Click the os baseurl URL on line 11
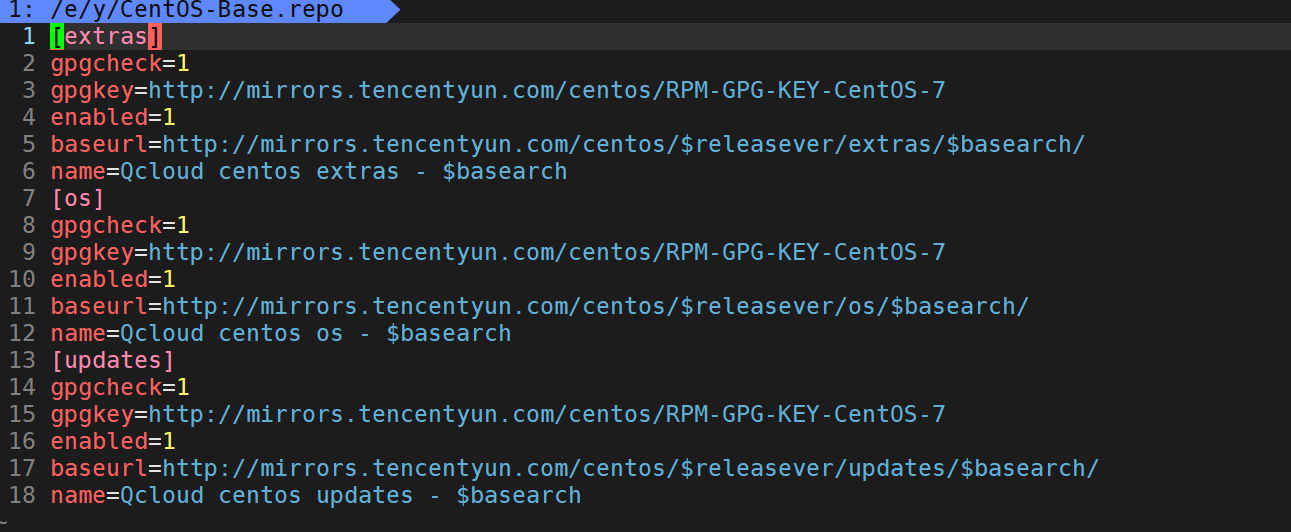Screen dimensions: 1291x532 tap(596, 307)
